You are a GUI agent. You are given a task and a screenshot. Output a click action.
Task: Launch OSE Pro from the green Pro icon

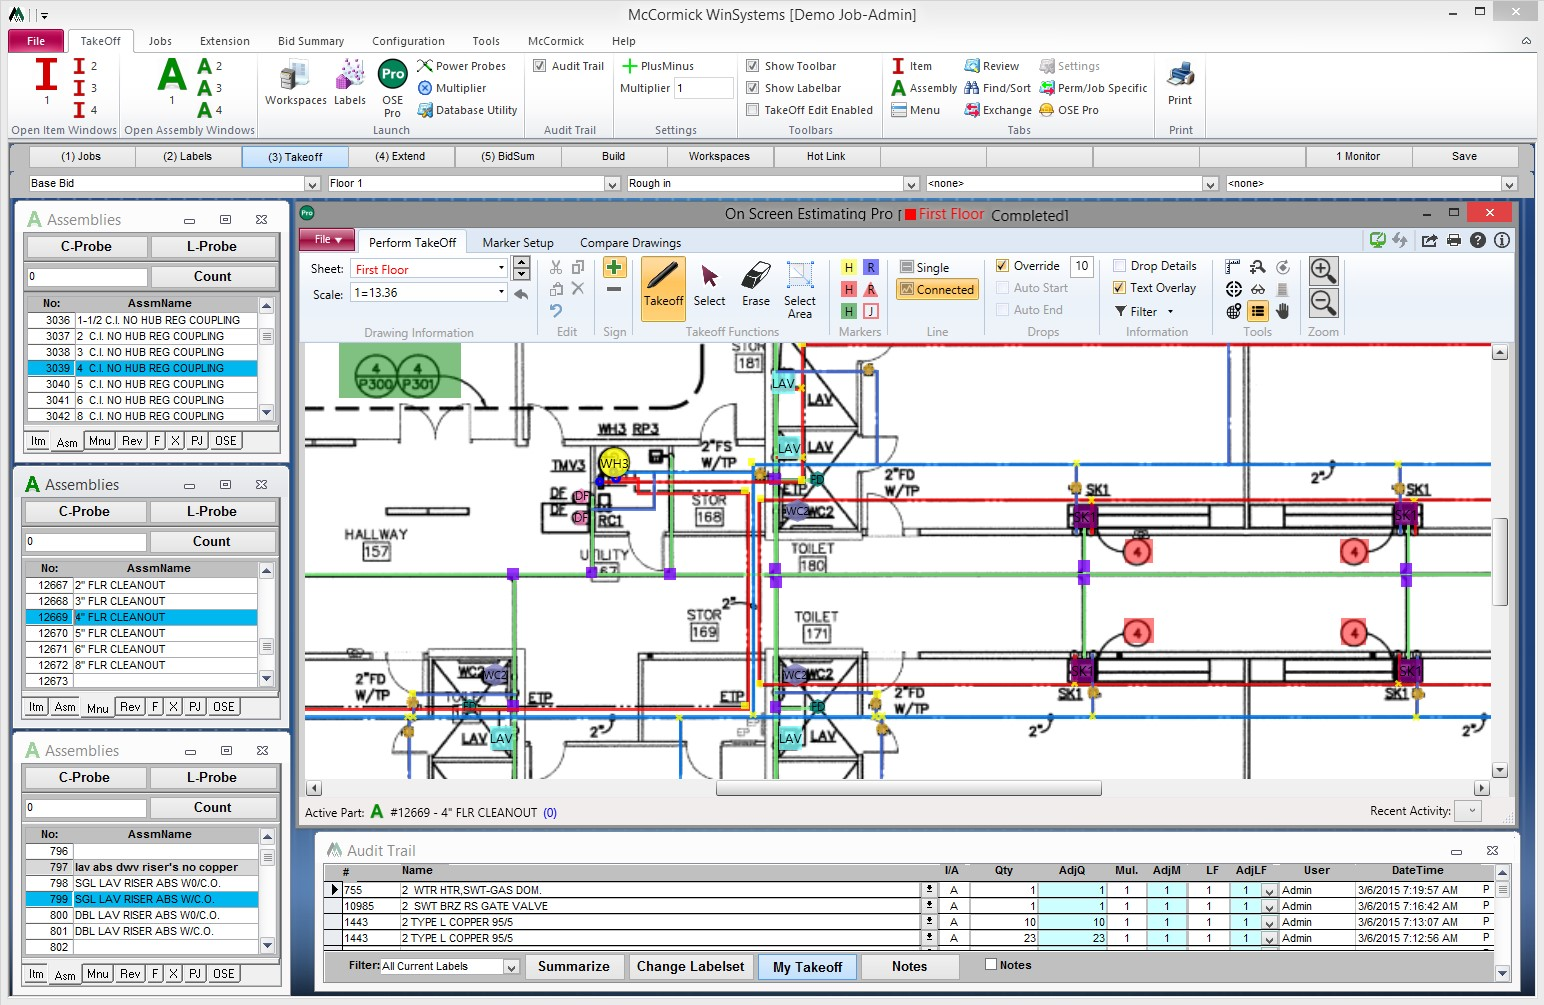392,88
